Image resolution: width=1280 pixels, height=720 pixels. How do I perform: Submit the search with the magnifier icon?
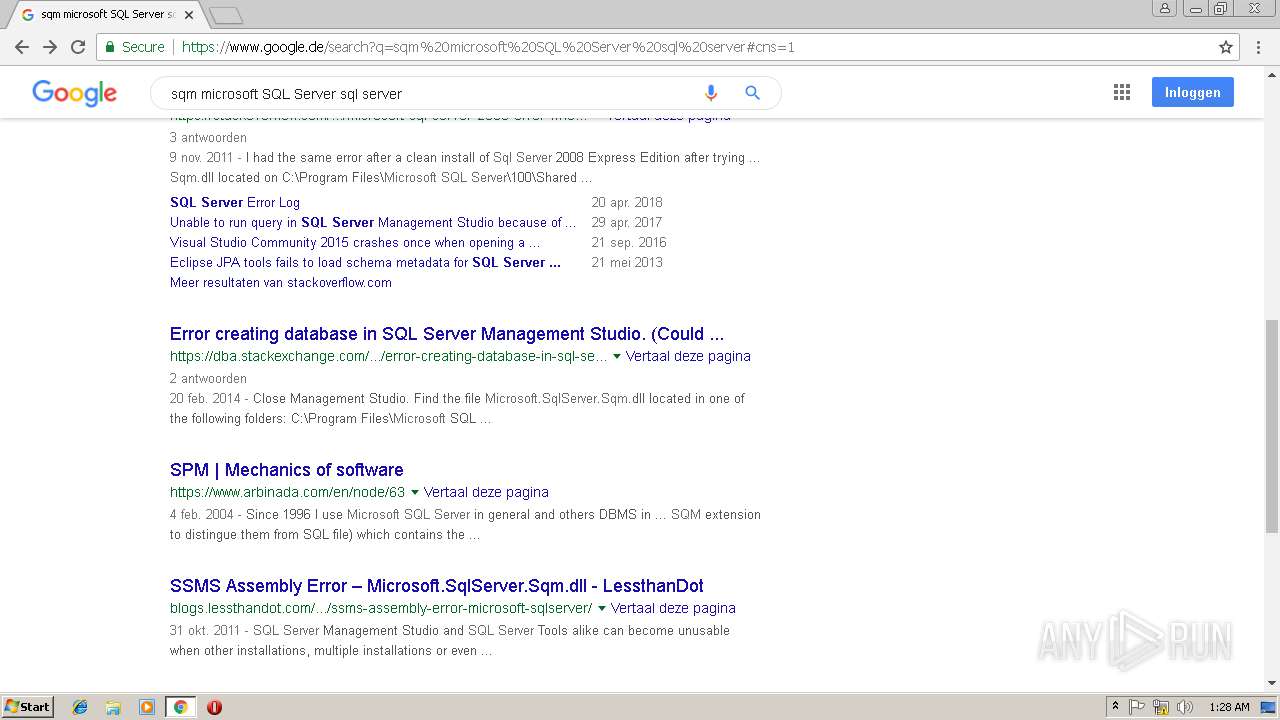753,93
